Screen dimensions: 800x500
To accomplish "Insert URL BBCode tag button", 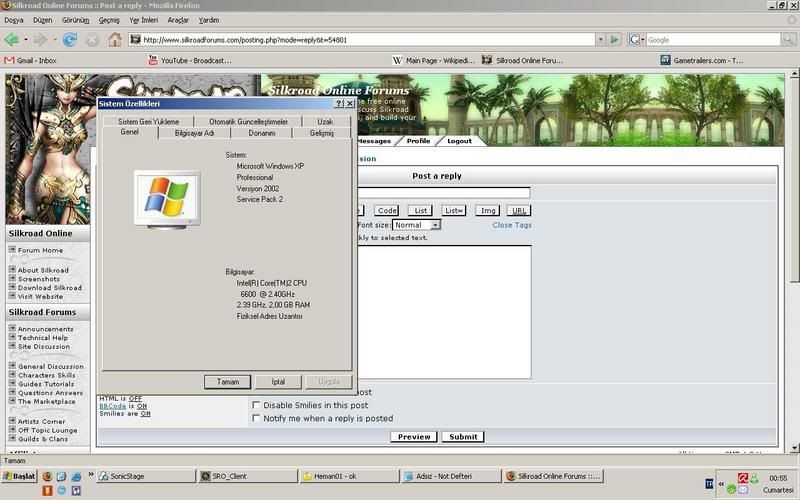I will coord(519,210).
